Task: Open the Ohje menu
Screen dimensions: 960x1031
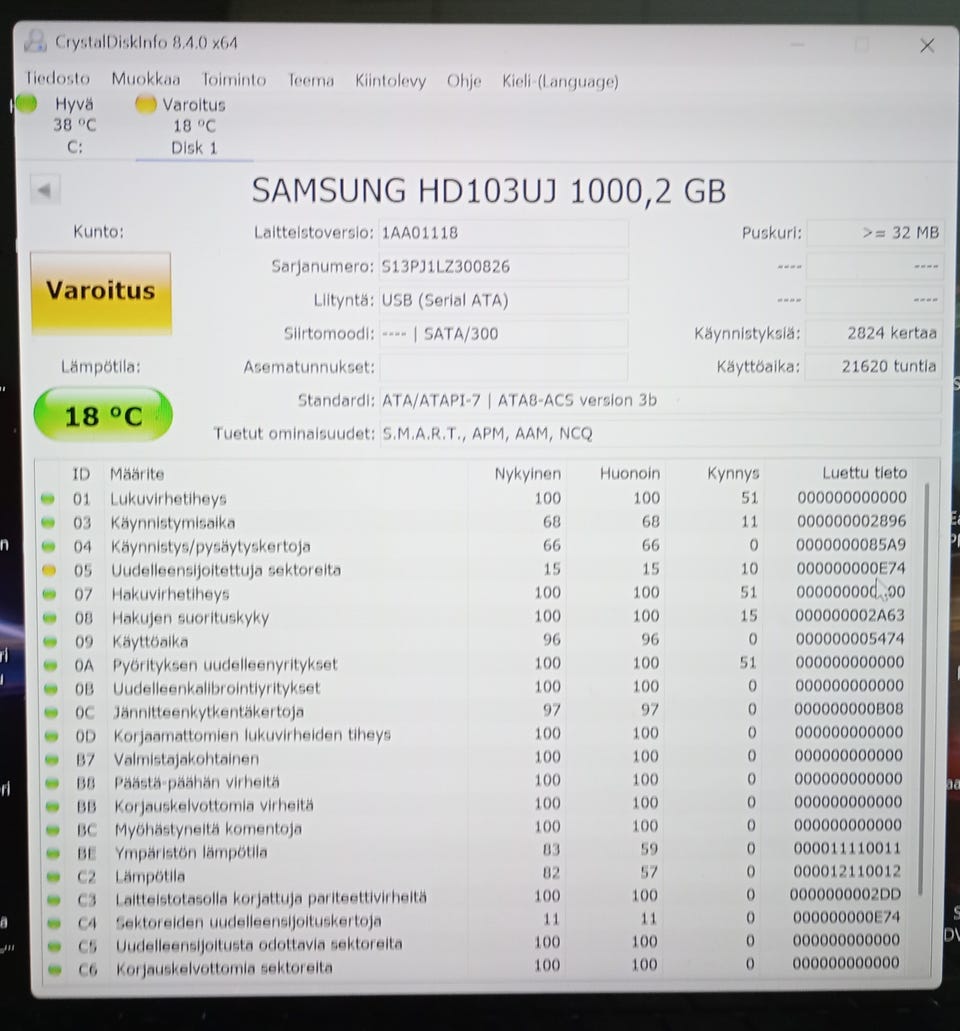Action: point(464,81)
